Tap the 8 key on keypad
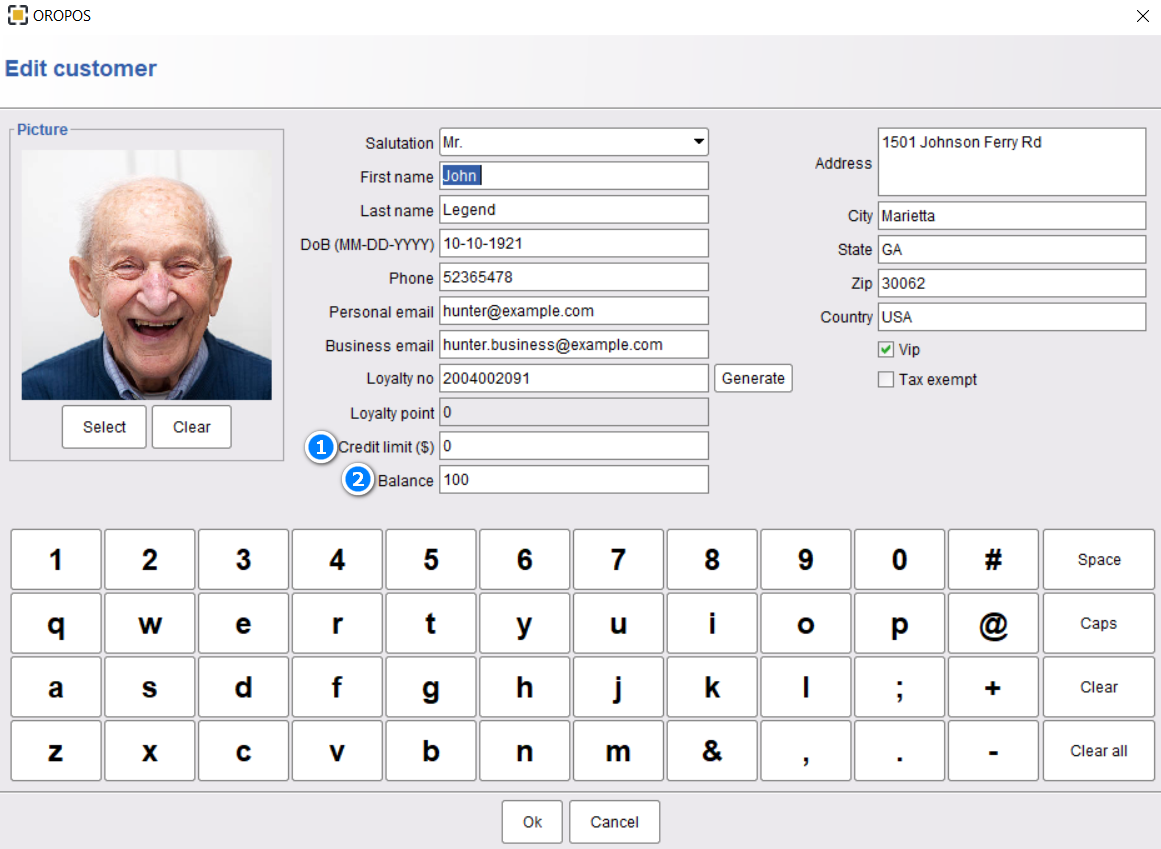 (x=712, y=560)
